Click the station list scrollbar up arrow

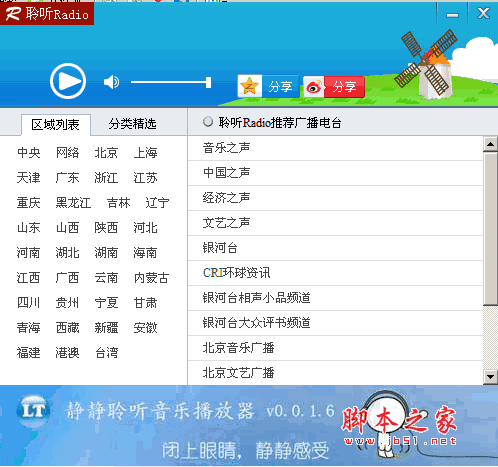pos(490,144)
